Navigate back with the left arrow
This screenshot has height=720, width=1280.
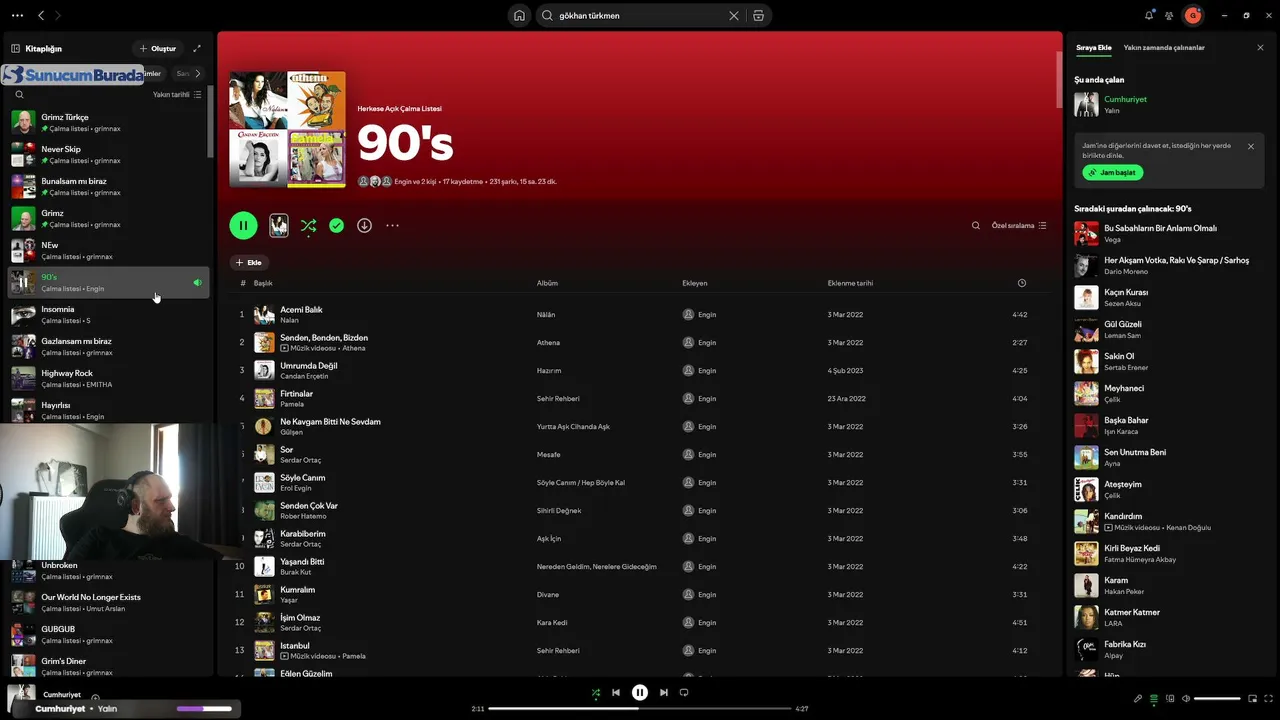[x=41, y=15]
